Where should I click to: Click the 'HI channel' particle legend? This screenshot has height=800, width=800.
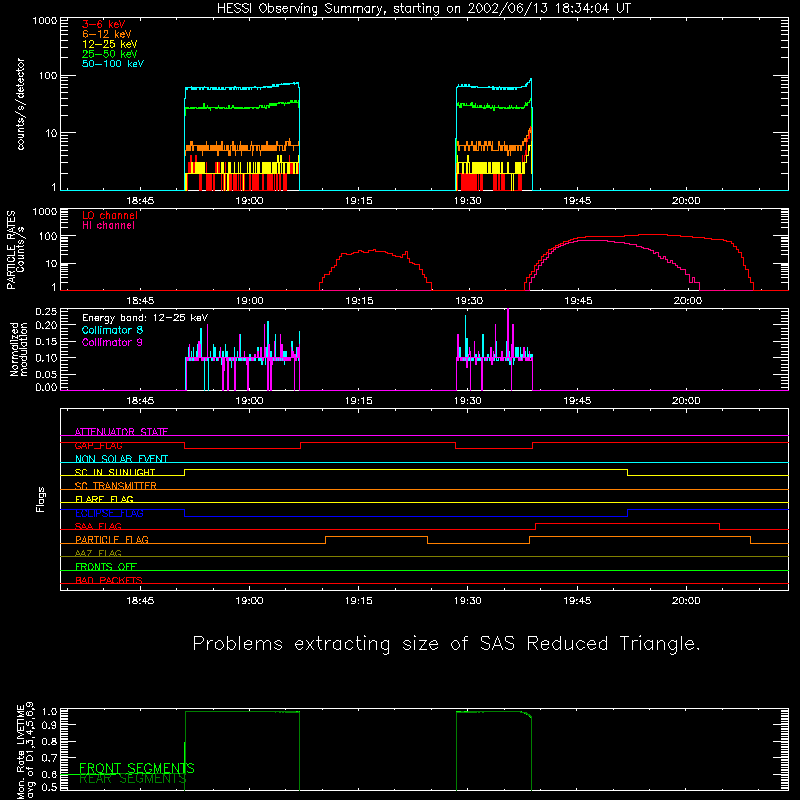tap(108, 226)
